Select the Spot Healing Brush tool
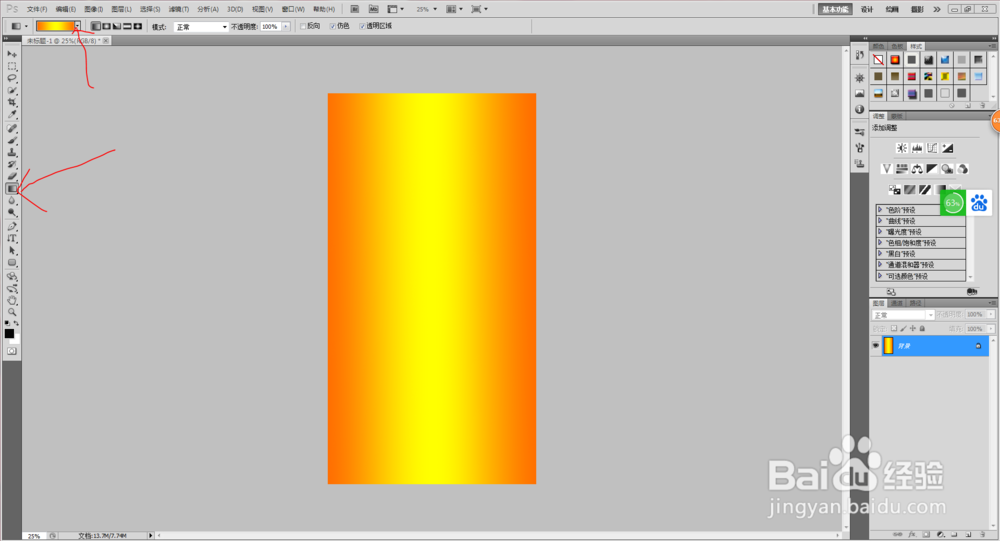The image size is (1000, 541). point(11,128)
